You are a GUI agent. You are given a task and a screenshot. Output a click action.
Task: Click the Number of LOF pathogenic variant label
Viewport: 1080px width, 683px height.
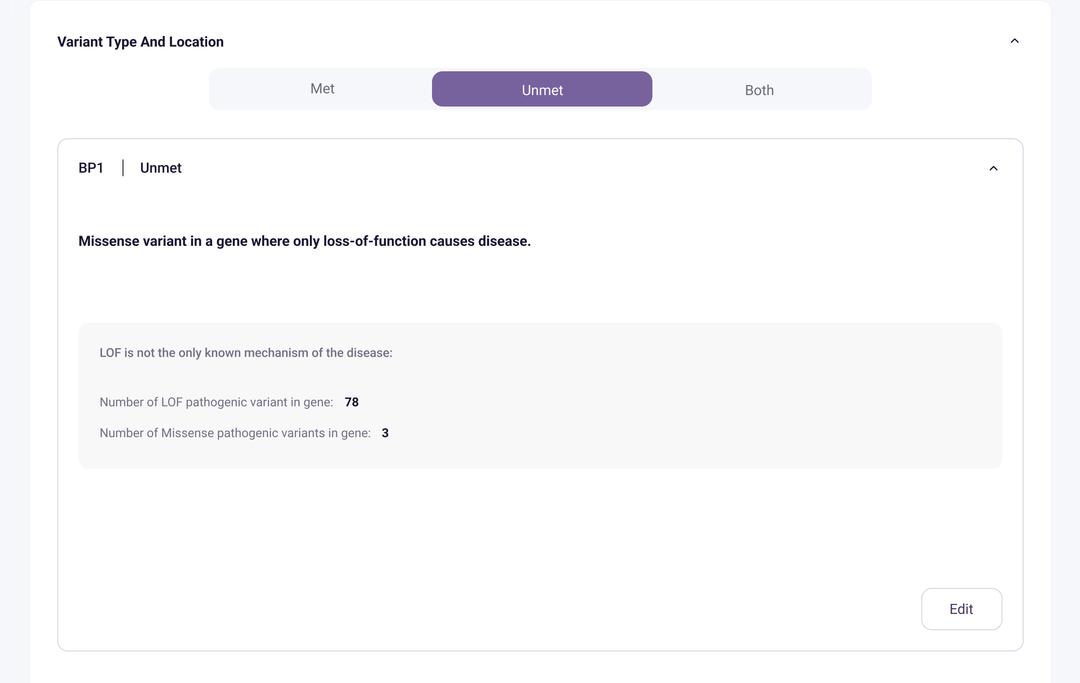pos(216,402)
